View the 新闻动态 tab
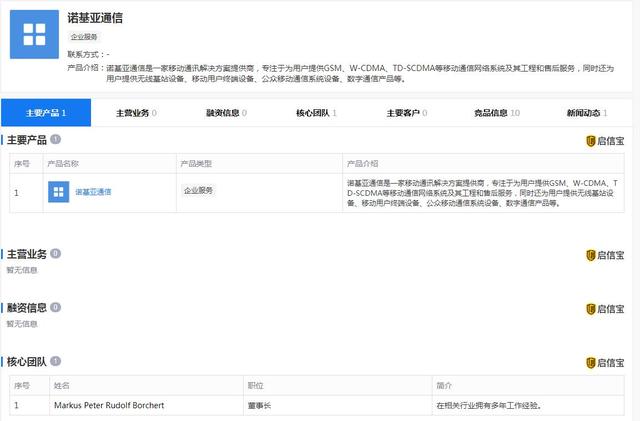The height and width of the screenshot is (421, 640). (x=587, y=113)
